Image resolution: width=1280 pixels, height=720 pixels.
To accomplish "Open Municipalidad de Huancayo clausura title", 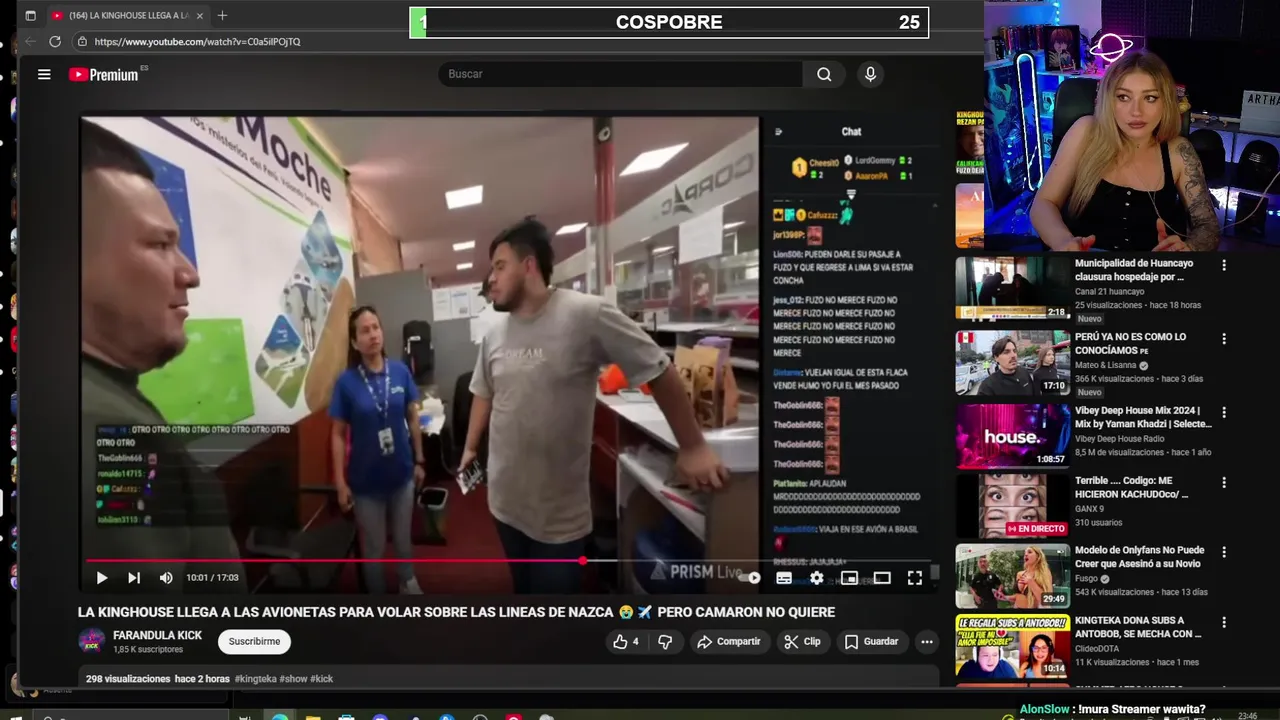I will click(x=1134, y=270).
